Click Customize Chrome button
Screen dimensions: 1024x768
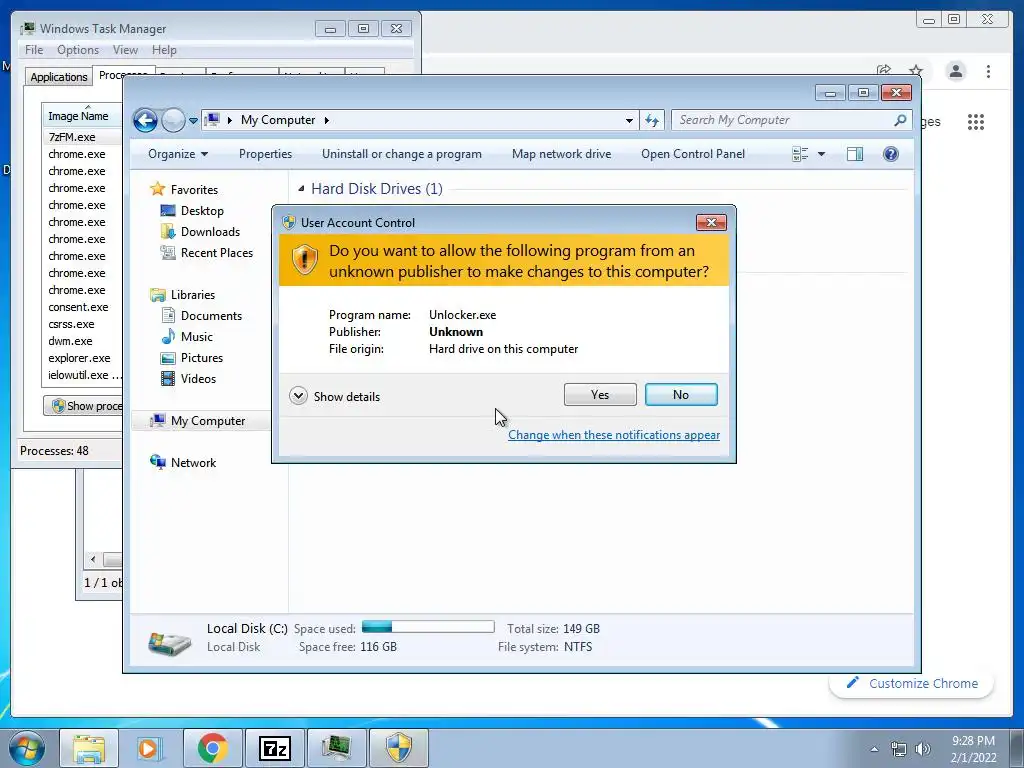[912, 683]
